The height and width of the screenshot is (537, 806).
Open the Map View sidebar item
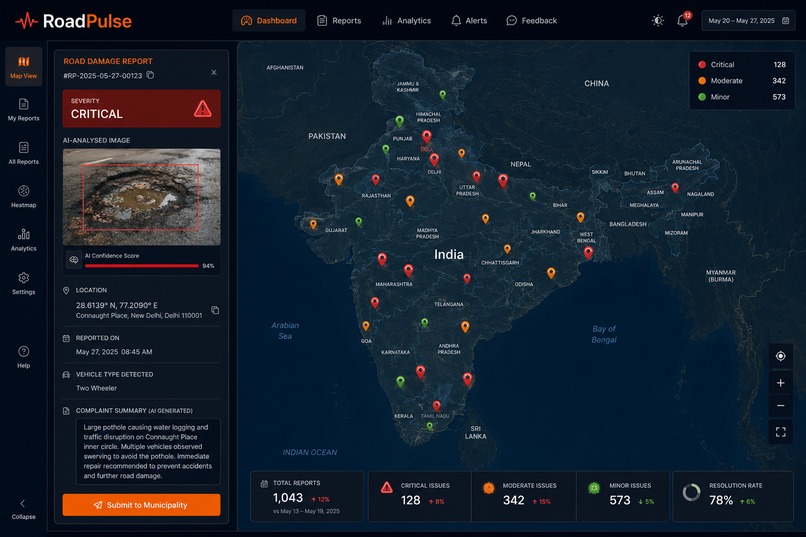click(x=24, y=67)
